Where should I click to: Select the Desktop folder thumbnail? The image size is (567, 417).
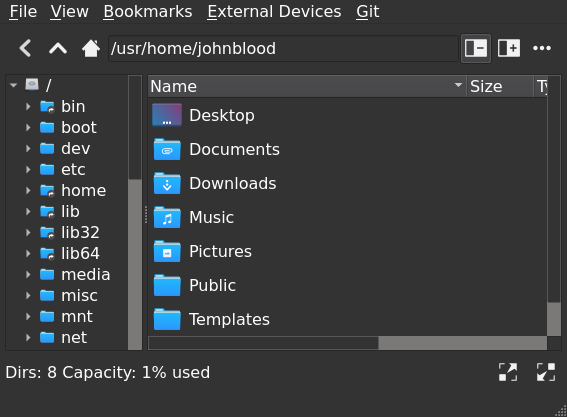coord(167,115)
